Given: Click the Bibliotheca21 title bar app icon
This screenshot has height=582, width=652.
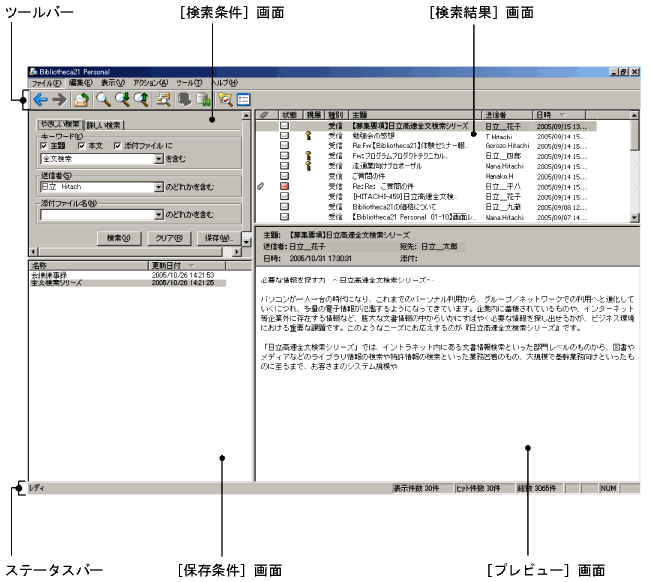Looking at the screenshot, I should tap(33, 72).
